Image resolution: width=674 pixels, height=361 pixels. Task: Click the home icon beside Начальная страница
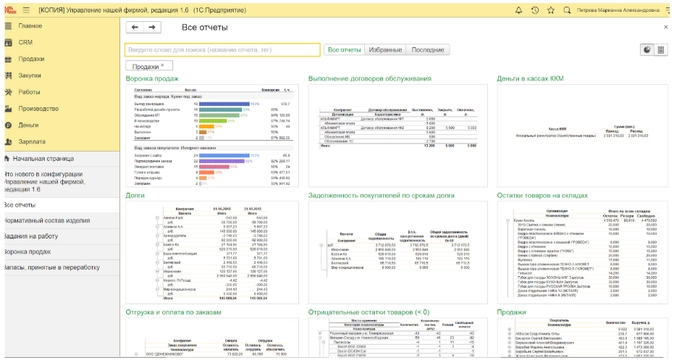(x=7, y=159)
